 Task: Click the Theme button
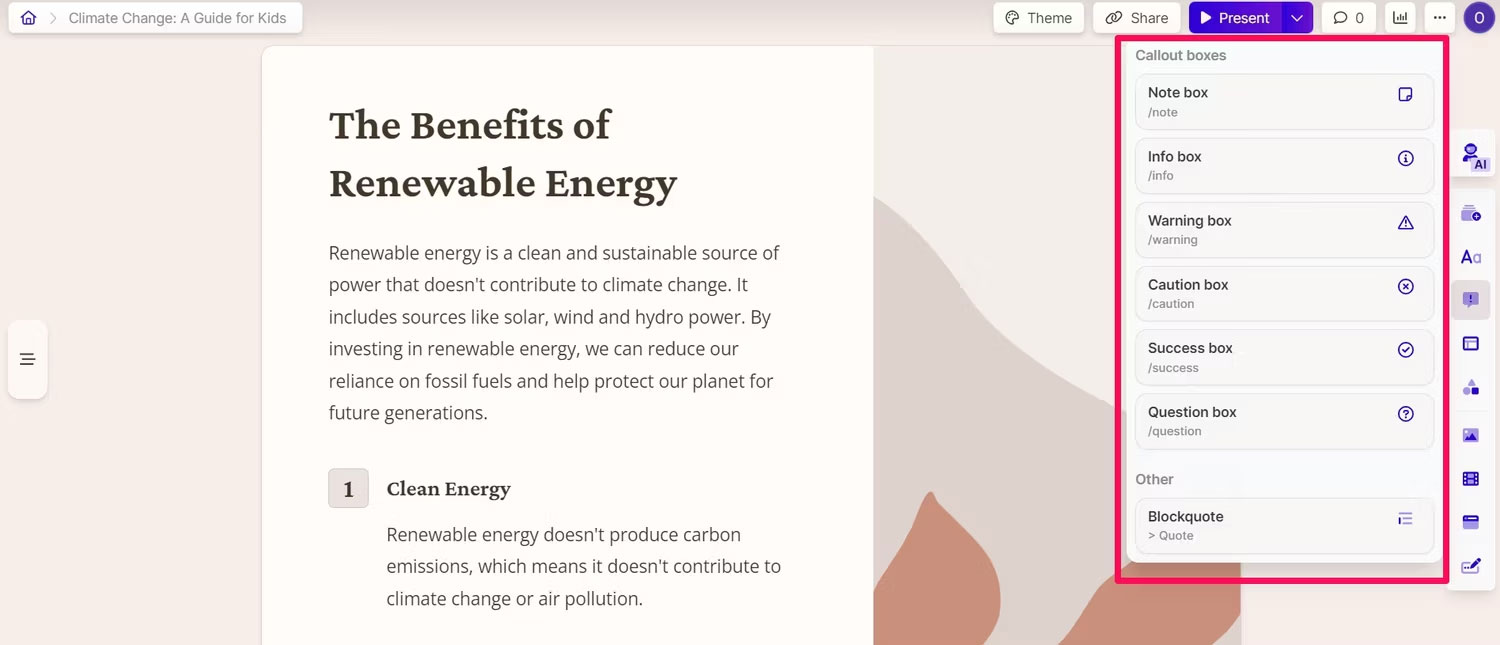pyautogui.click(x=1038, y=18)
